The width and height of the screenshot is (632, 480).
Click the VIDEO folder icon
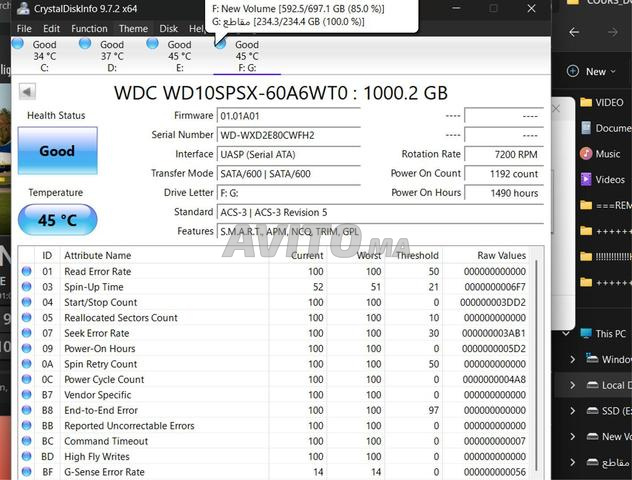[x=586, y=102]
